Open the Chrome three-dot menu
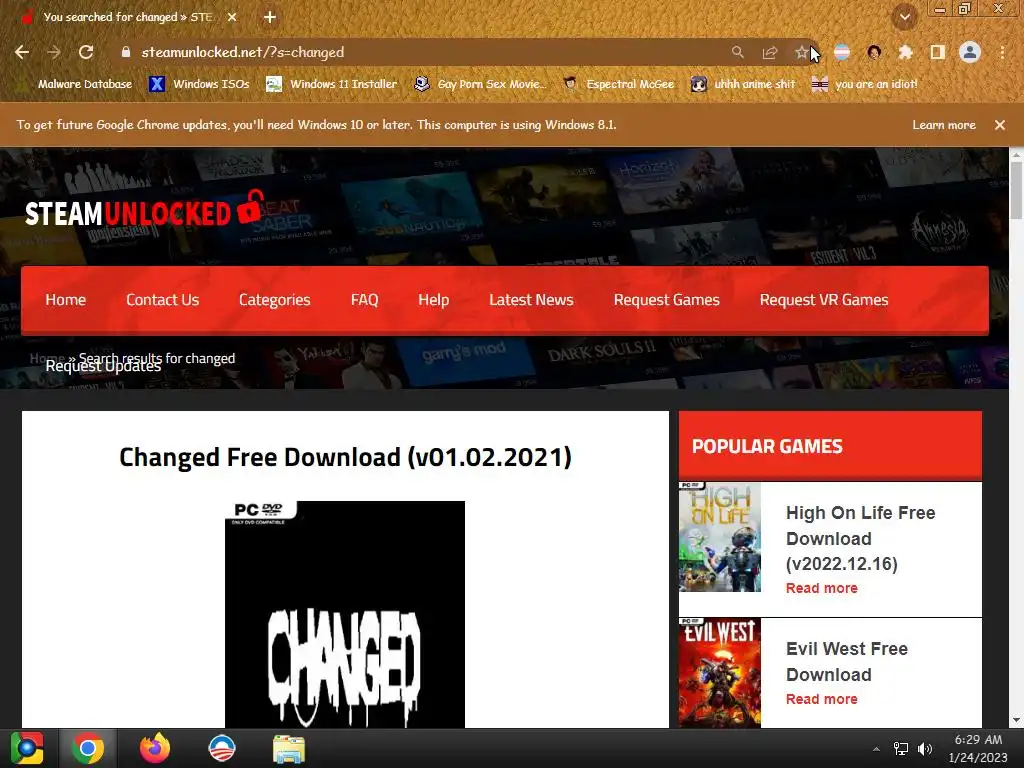 click(x=1002, y=52)
